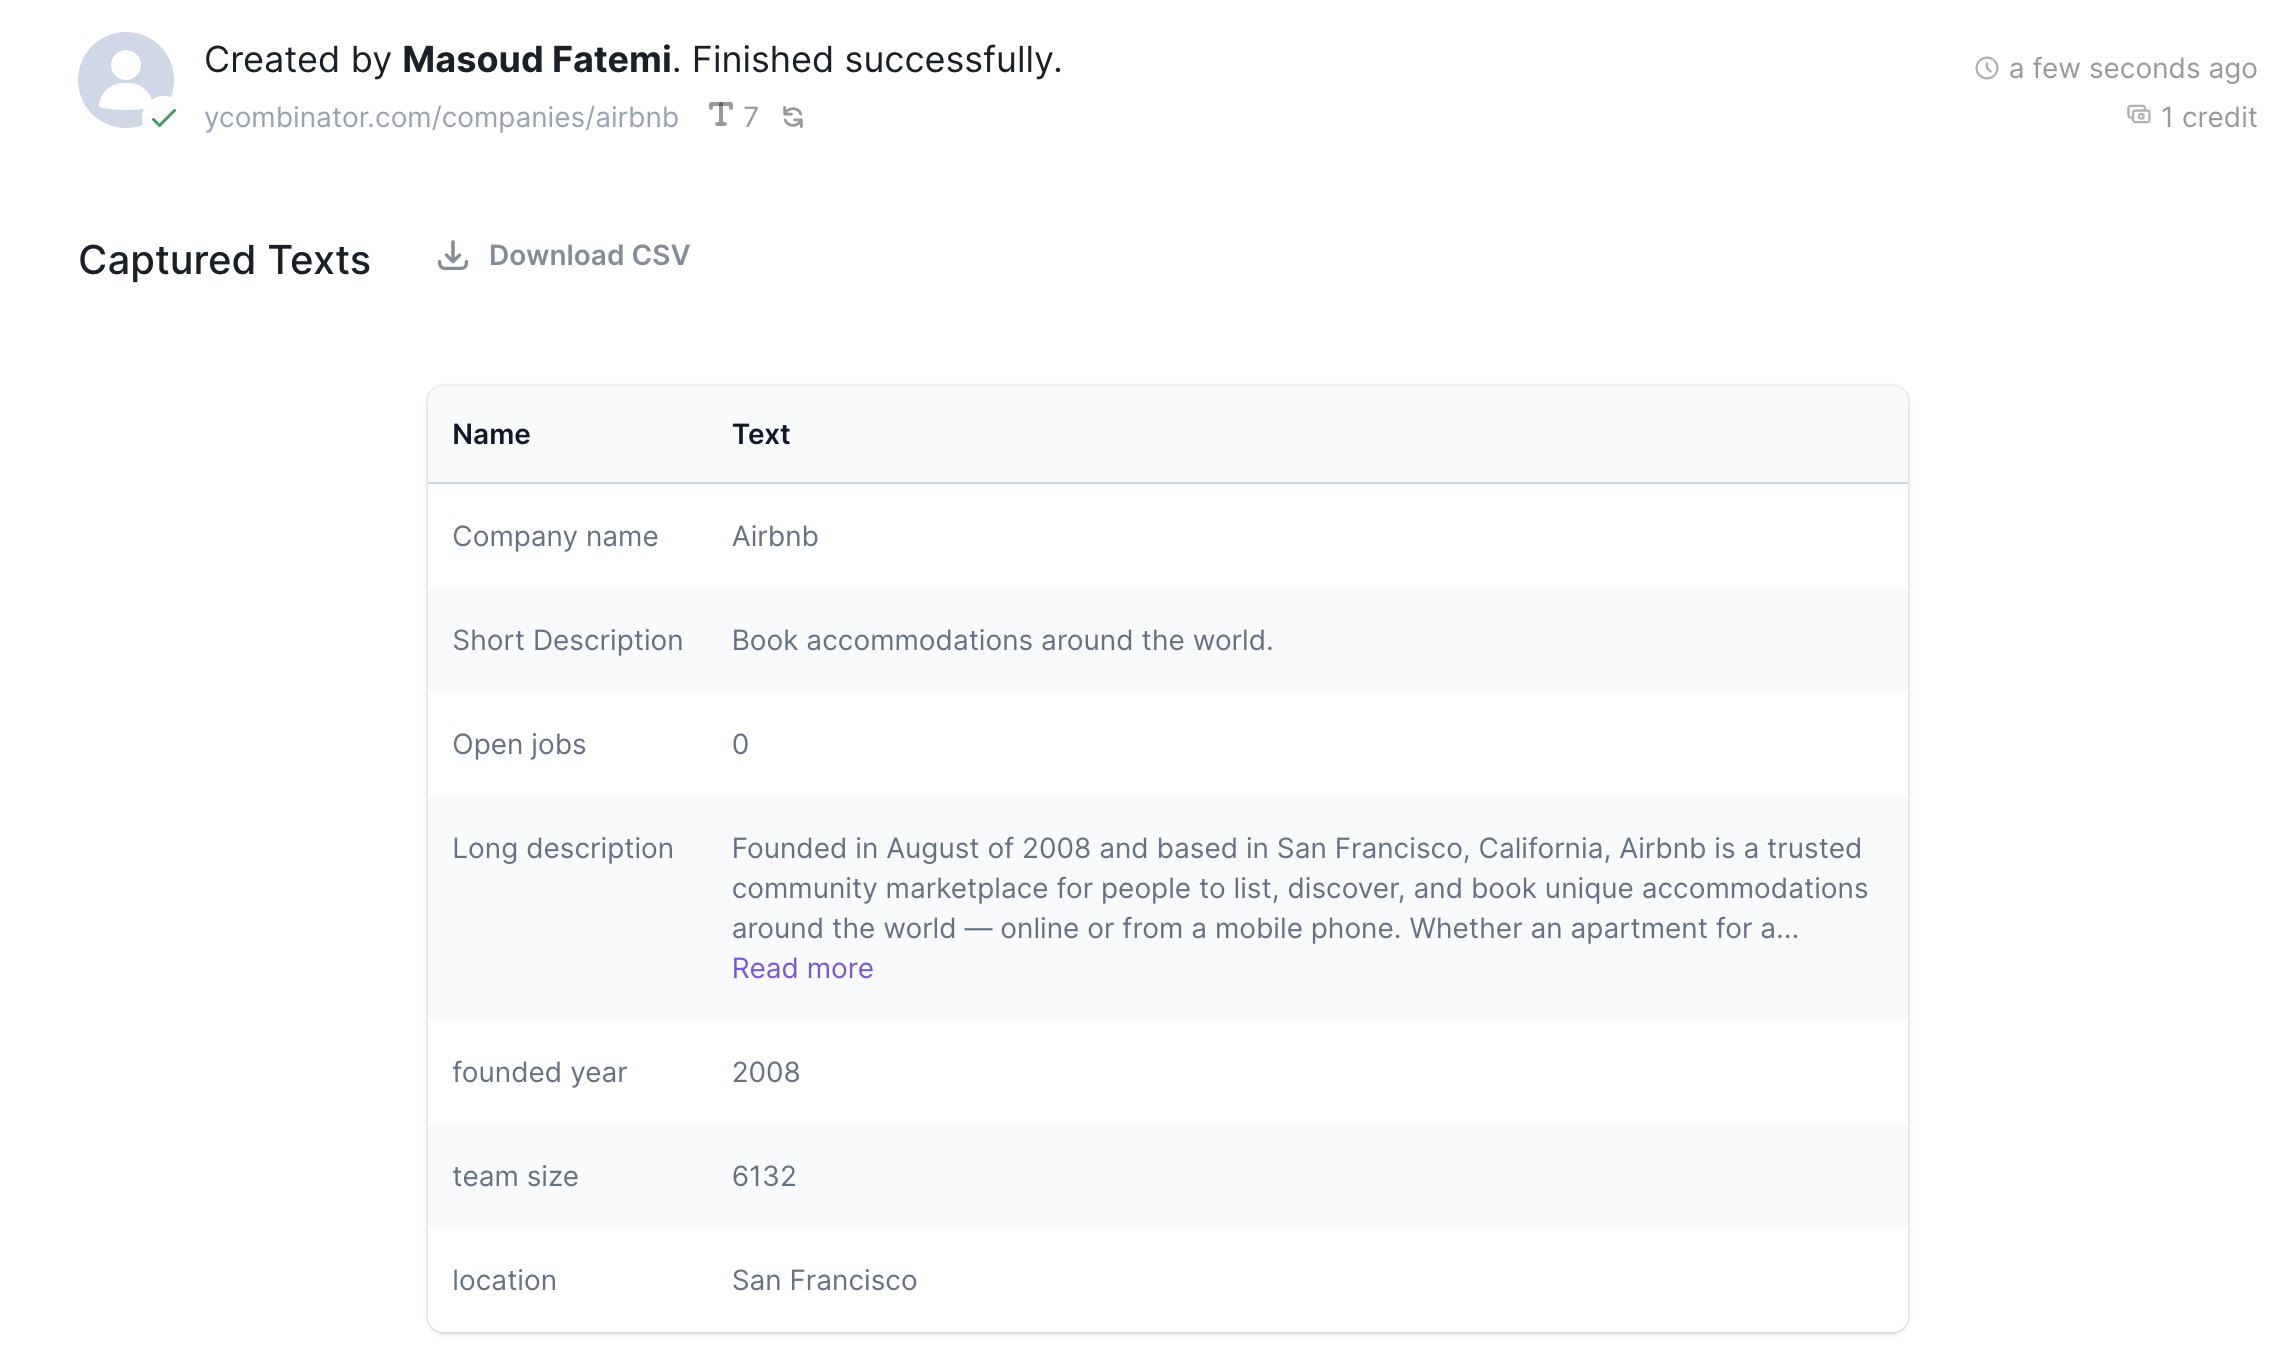Click the Short Description row label
This screenshot has height=1362, width=2282.
pyautogui.click(x=567, y=640)
